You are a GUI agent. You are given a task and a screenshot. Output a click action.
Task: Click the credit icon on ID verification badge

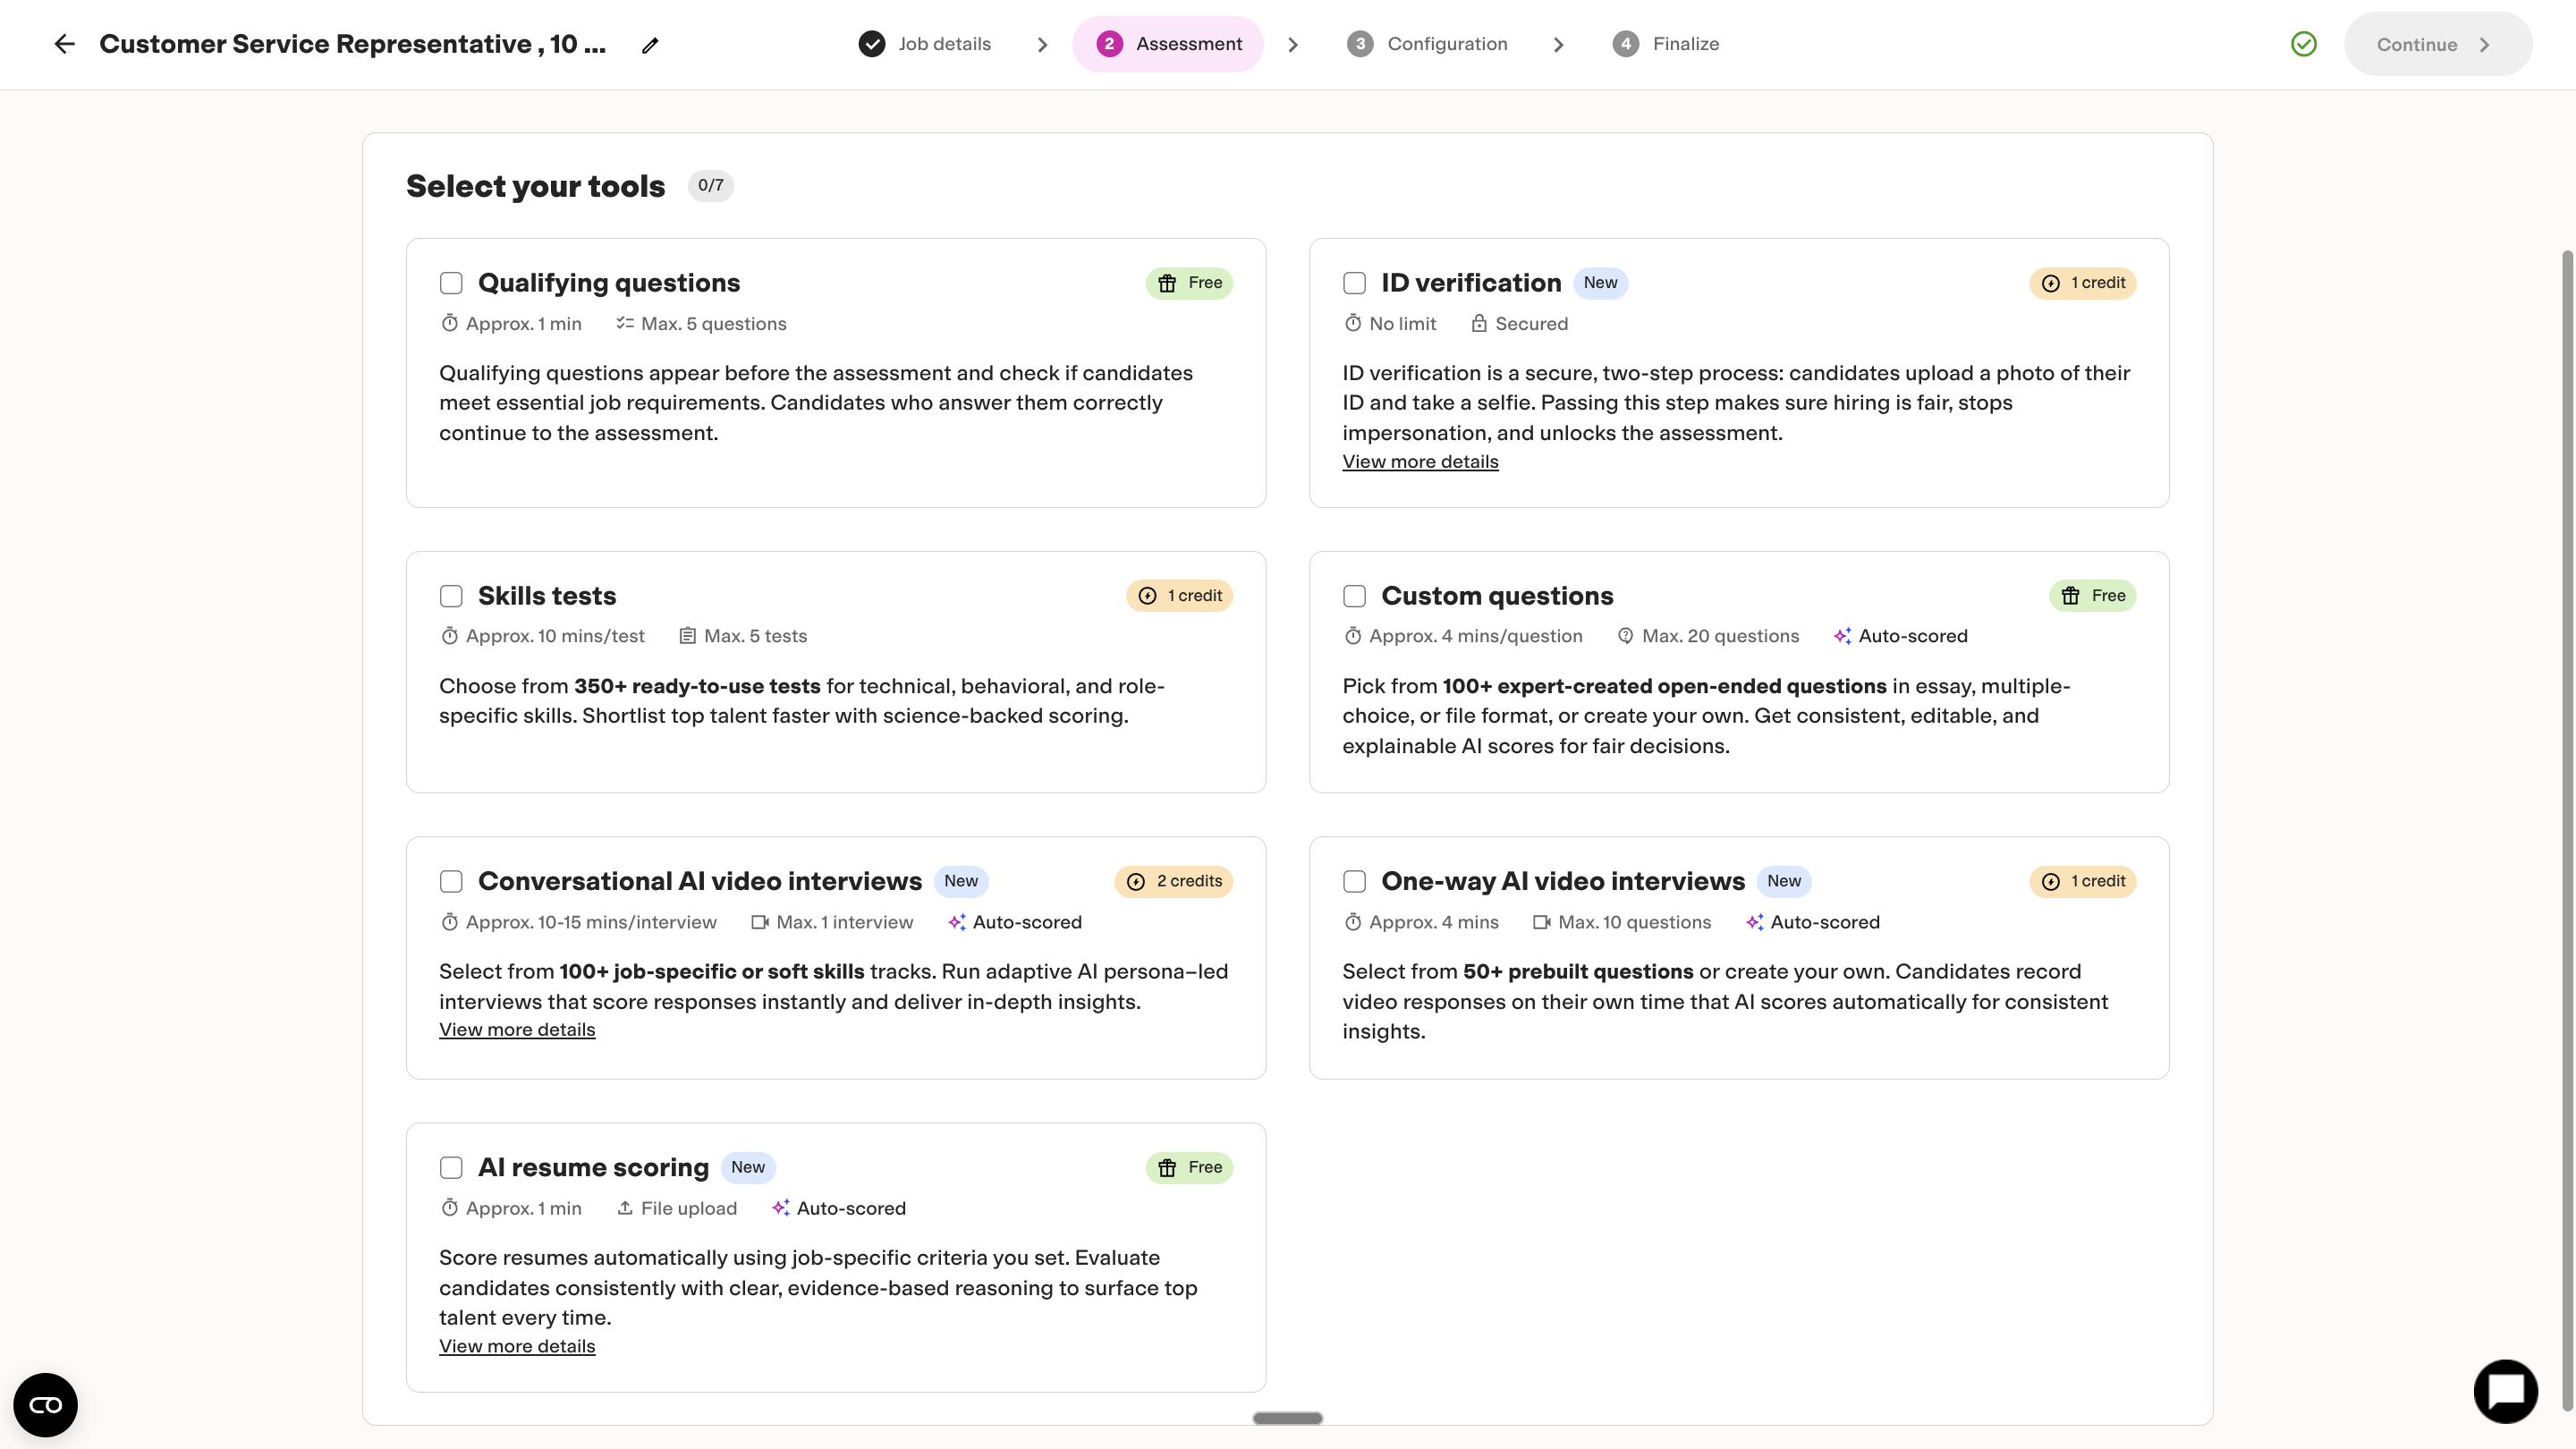coord(2051,283)
